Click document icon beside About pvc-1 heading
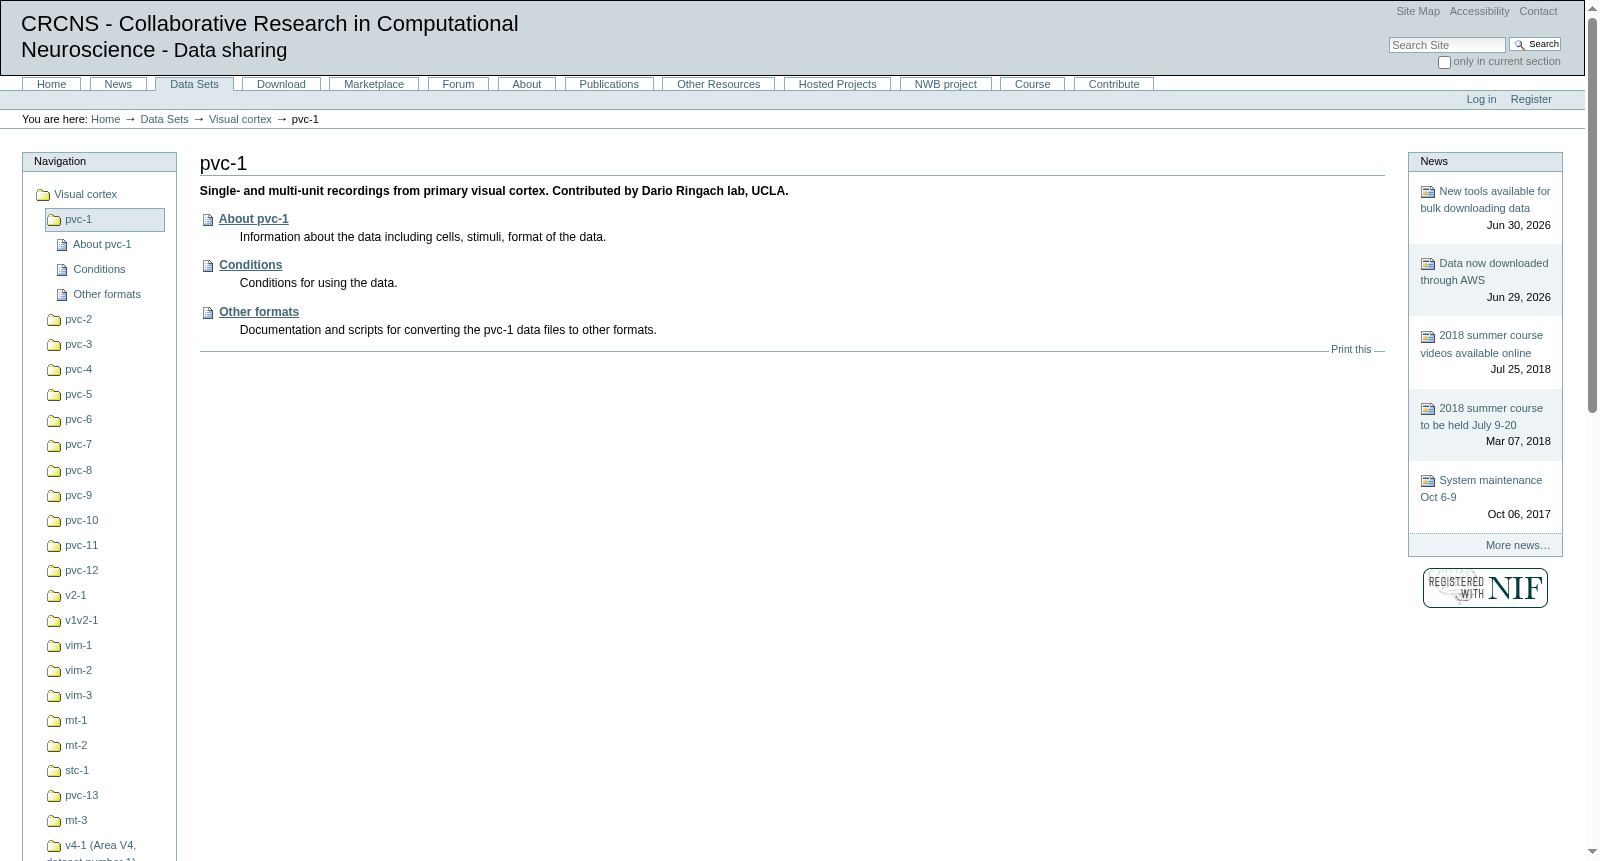The image size is (1600, 861). click(x=208, y=220)
